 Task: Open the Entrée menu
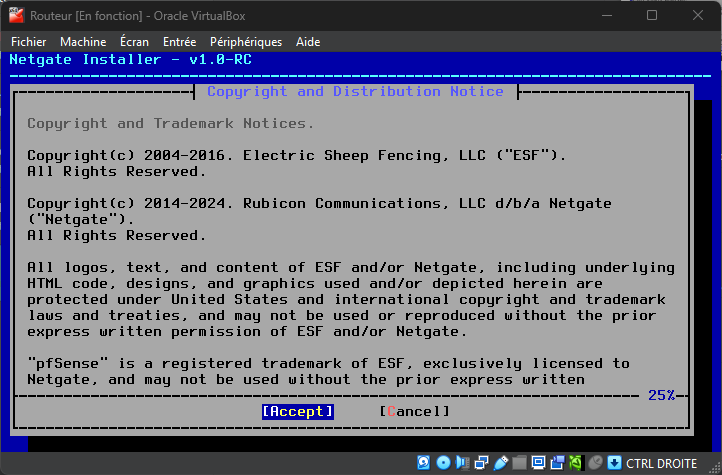179,42
